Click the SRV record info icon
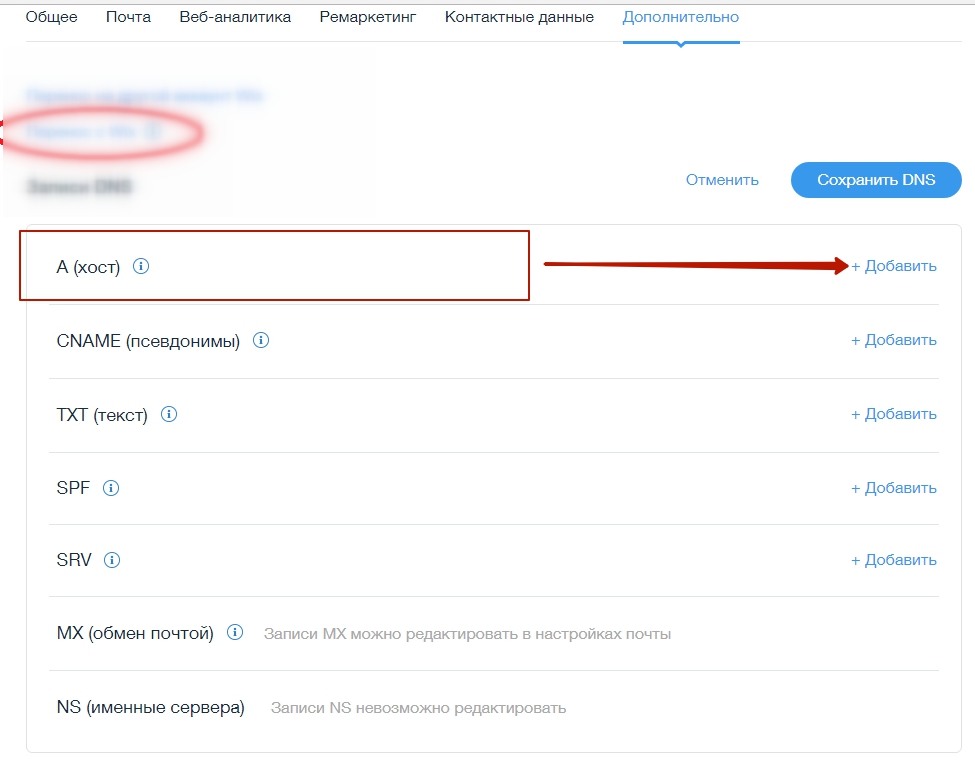The width and height of the screenshot is (975, 760). (x=112, y=560)
